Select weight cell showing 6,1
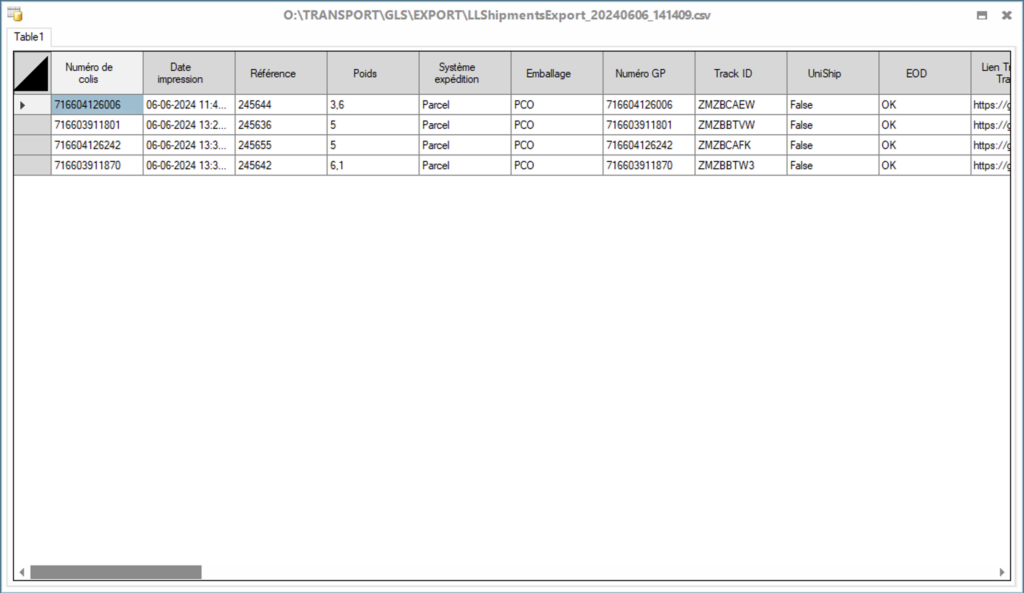The width and height of the screenshot is (1024, 593). (x=372, y=165)
